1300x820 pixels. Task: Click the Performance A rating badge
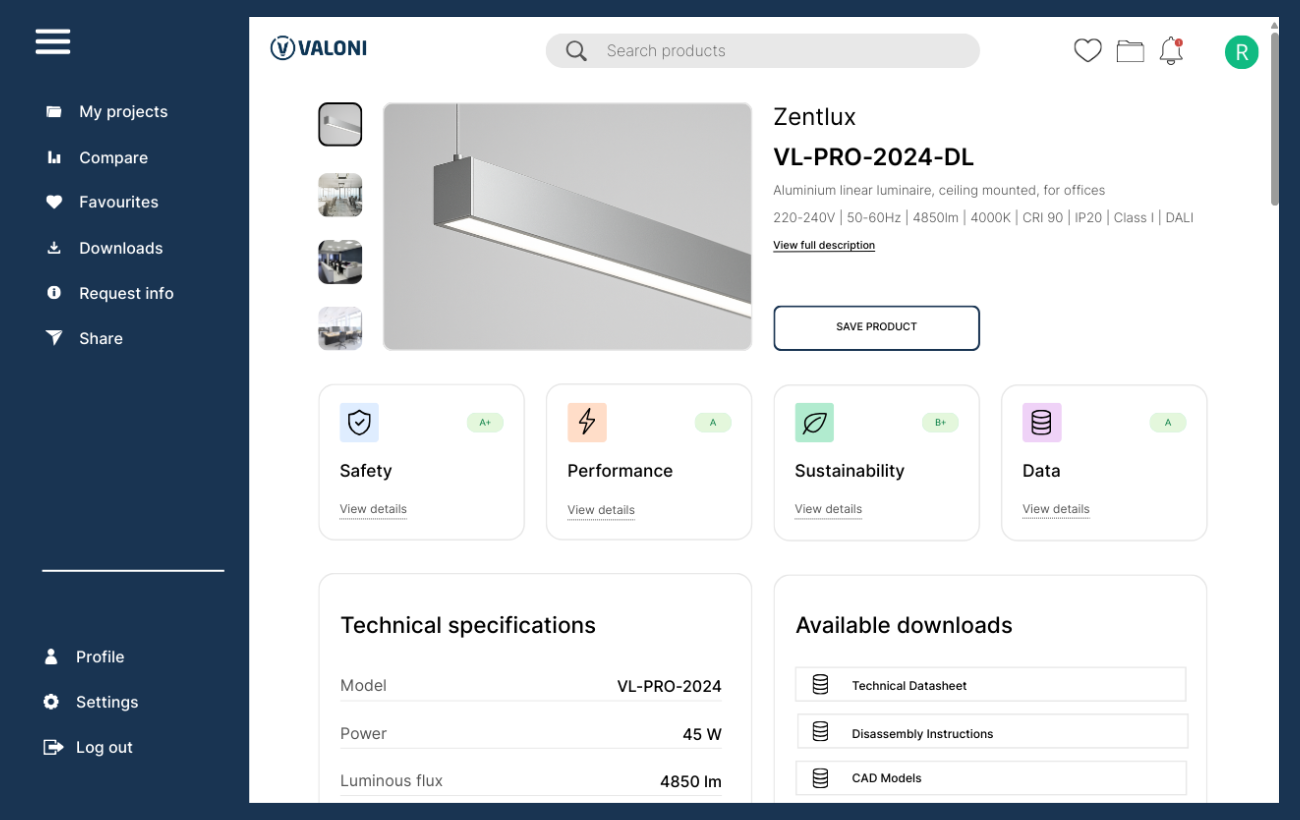713,423
